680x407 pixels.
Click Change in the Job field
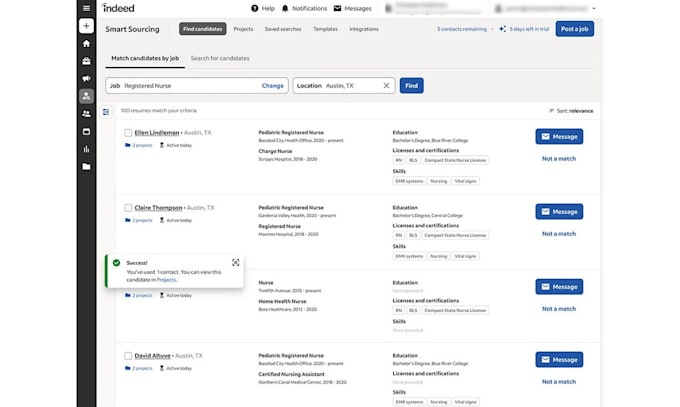tap(272, 86)
